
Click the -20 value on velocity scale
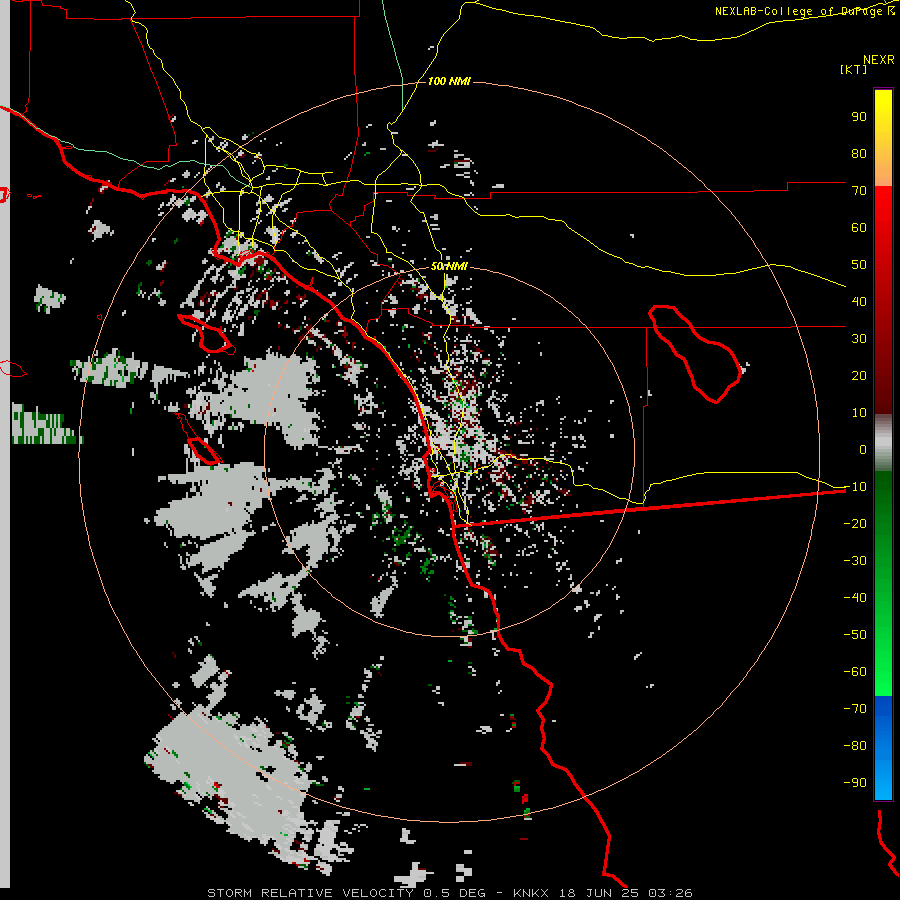coord(855,523)
